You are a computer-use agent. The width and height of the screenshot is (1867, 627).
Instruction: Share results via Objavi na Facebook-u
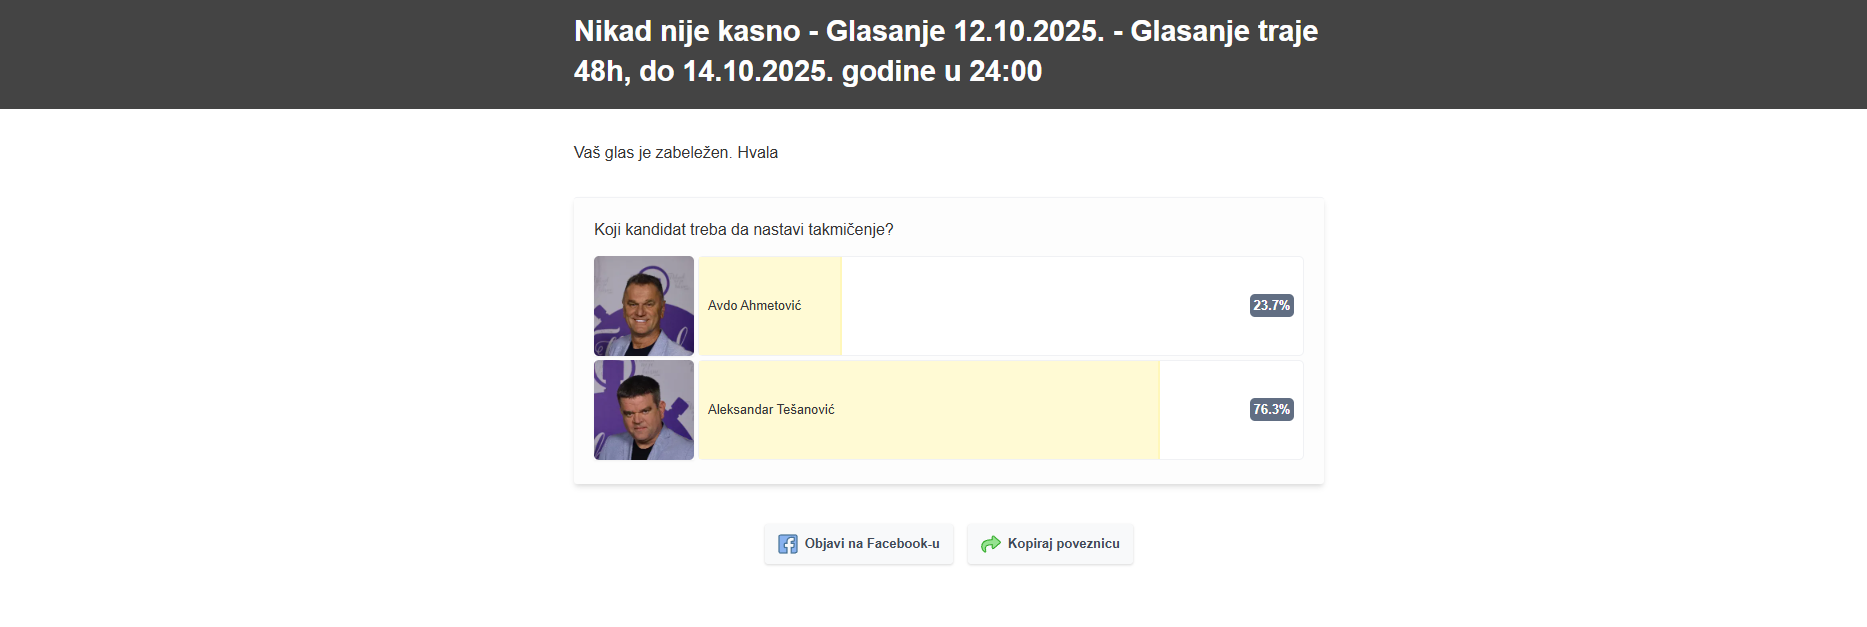click(x=871, y=544)
